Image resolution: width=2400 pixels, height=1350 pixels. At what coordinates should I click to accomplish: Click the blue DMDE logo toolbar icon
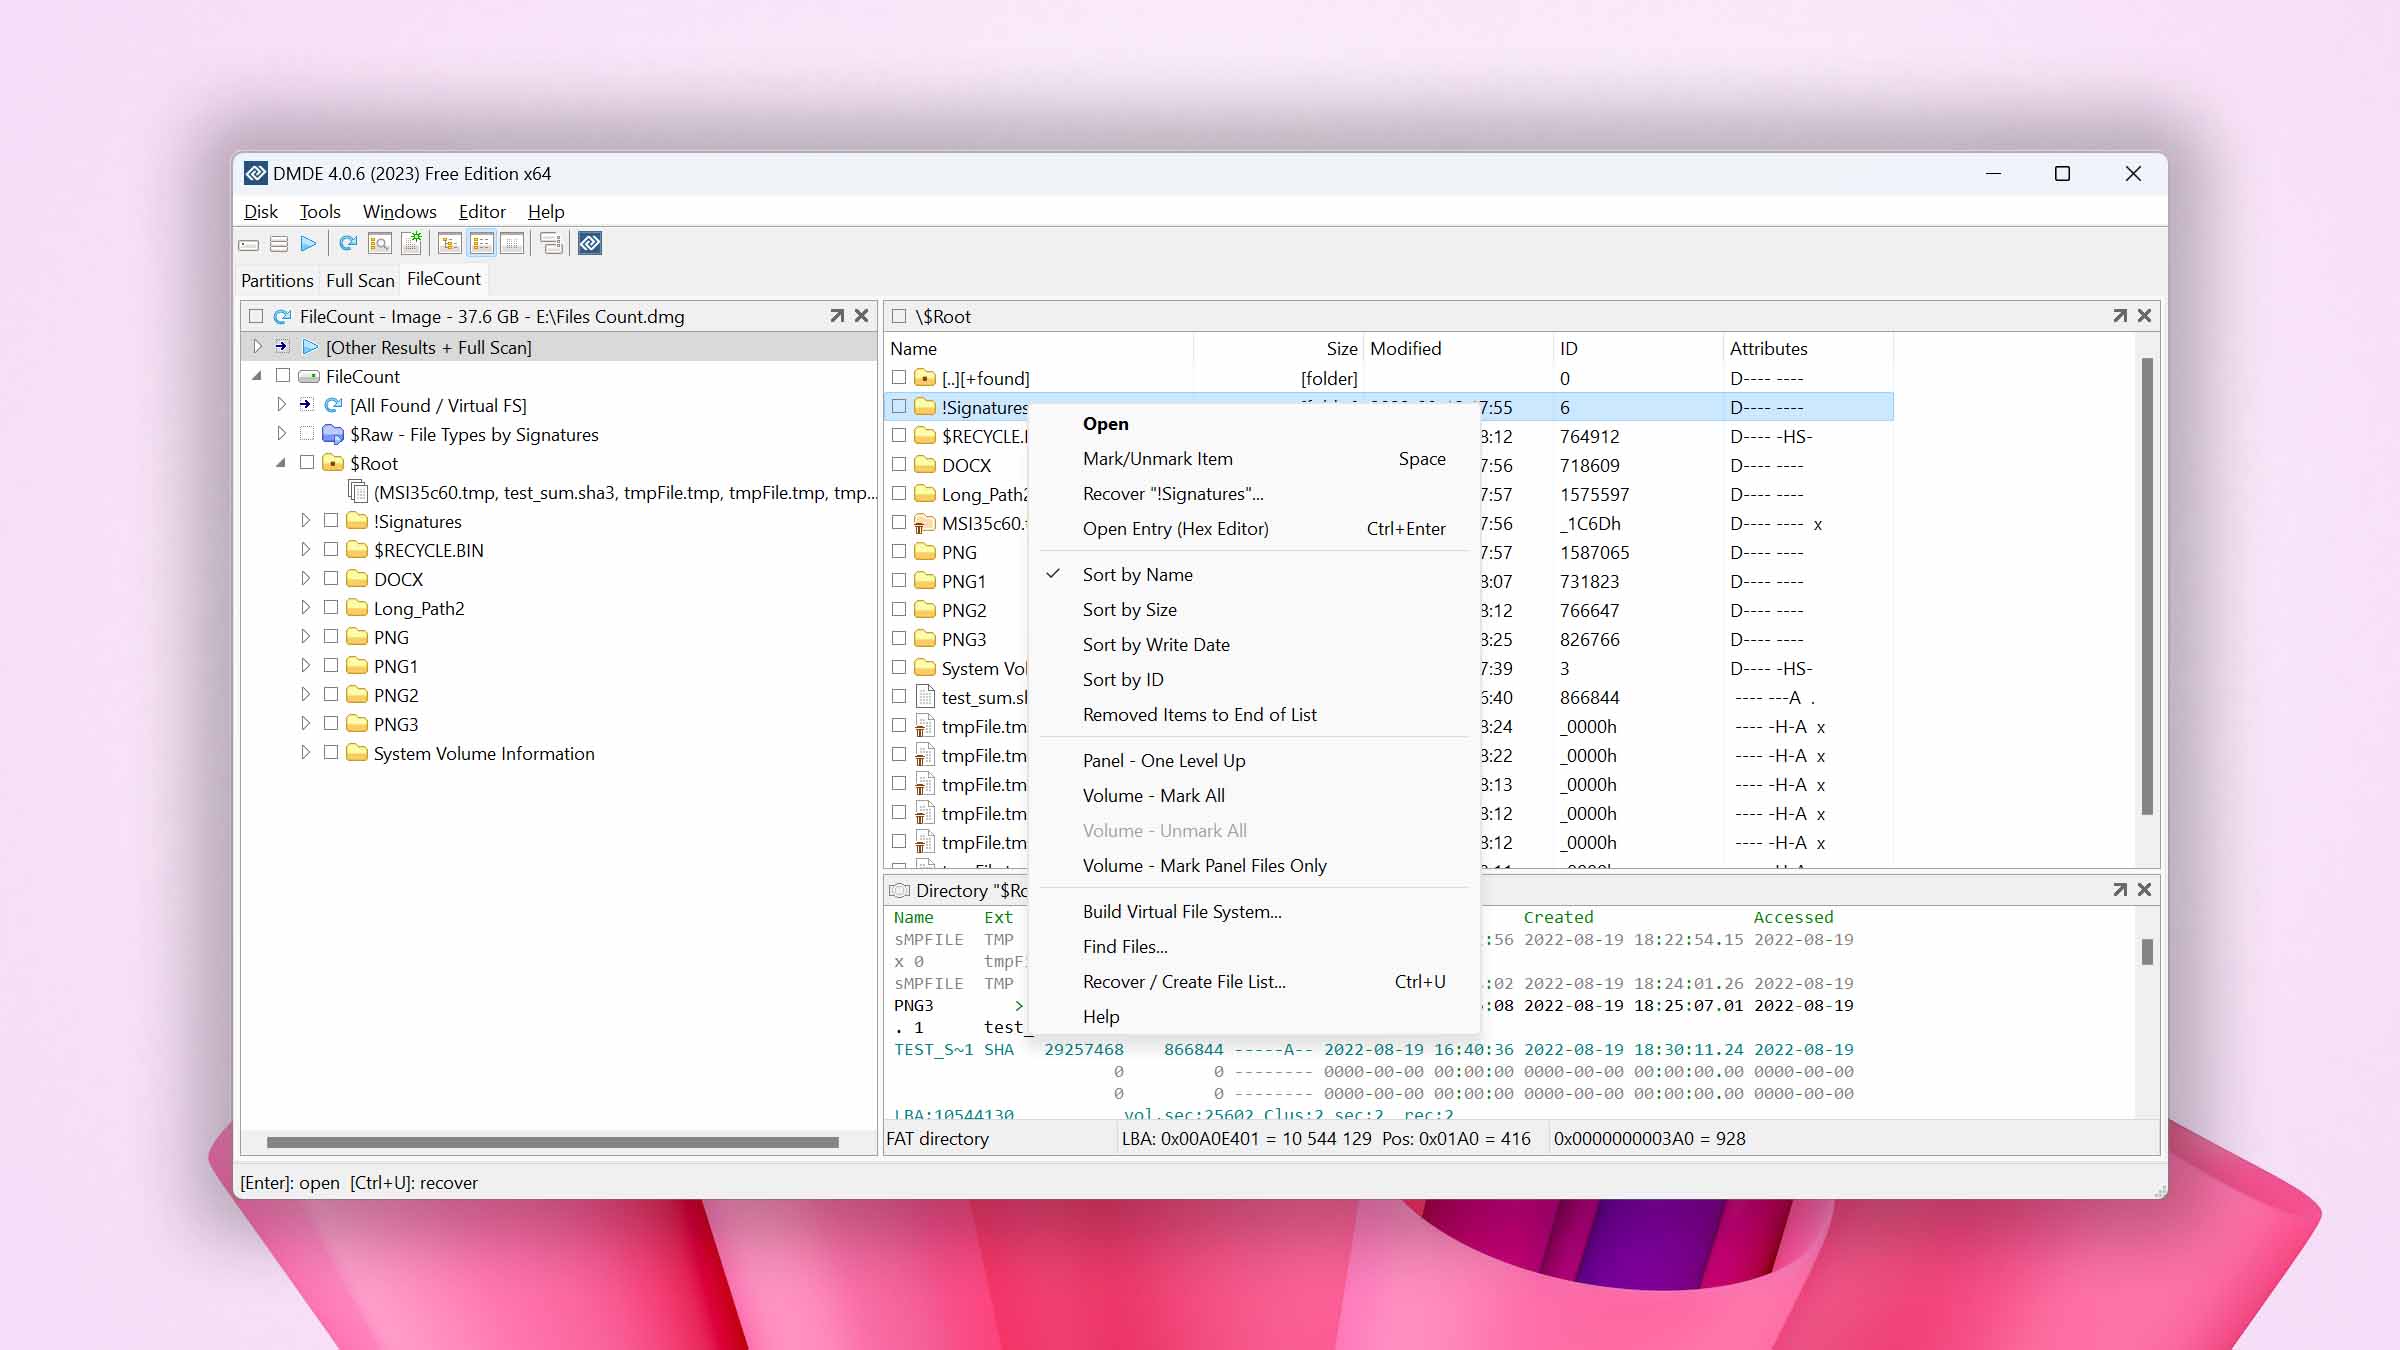pos(590,244)
